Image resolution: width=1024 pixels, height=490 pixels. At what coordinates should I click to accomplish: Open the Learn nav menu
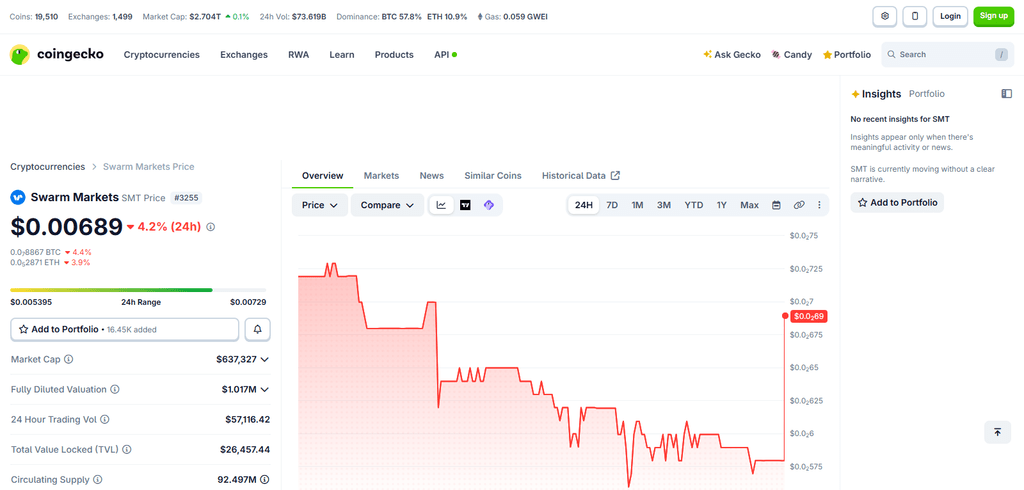pos(342,55)
